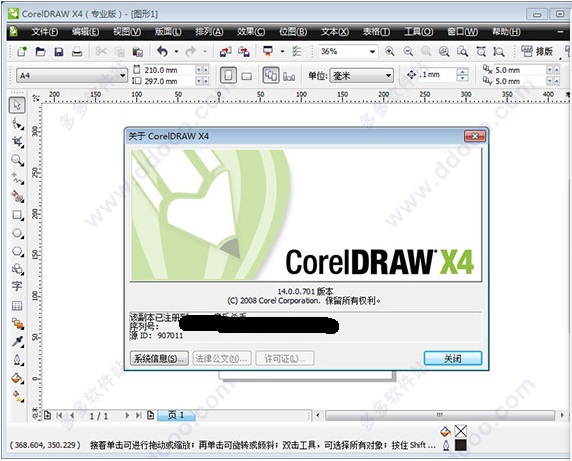The width and height of the screenshot is (572, 461).
Task: Select the Pick tool in the toolbox
Action: 17,105
